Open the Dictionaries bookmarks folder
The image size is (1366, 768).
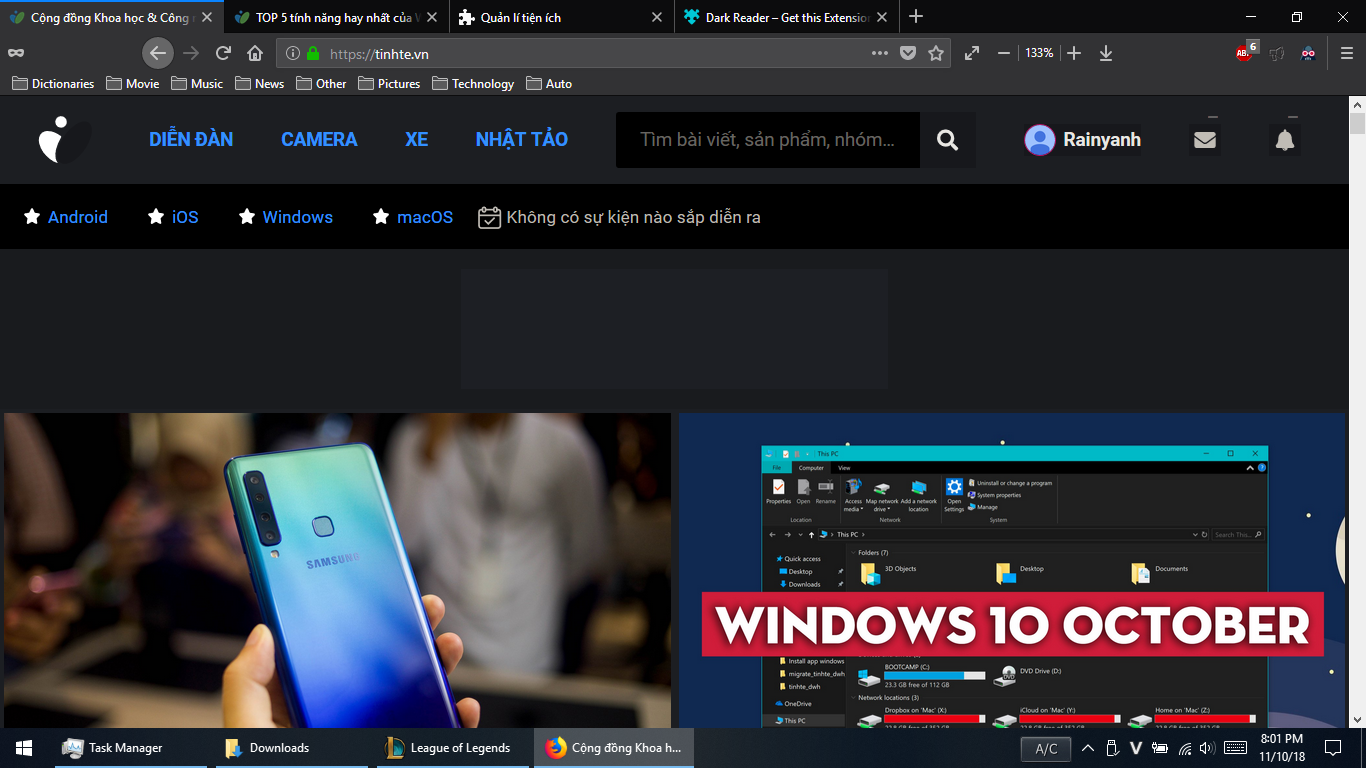(53, 84)
